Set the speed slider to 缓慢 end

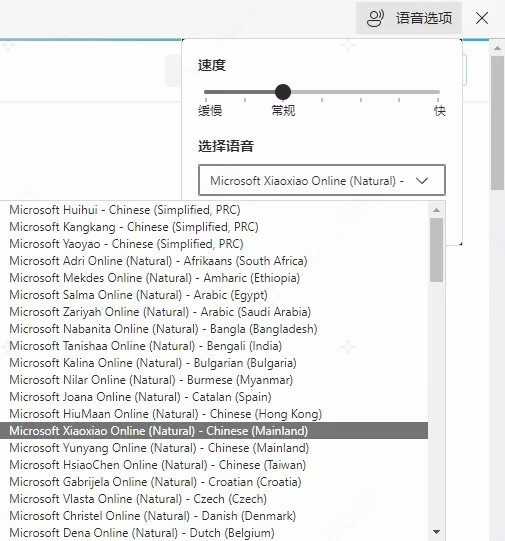point(206,92)
